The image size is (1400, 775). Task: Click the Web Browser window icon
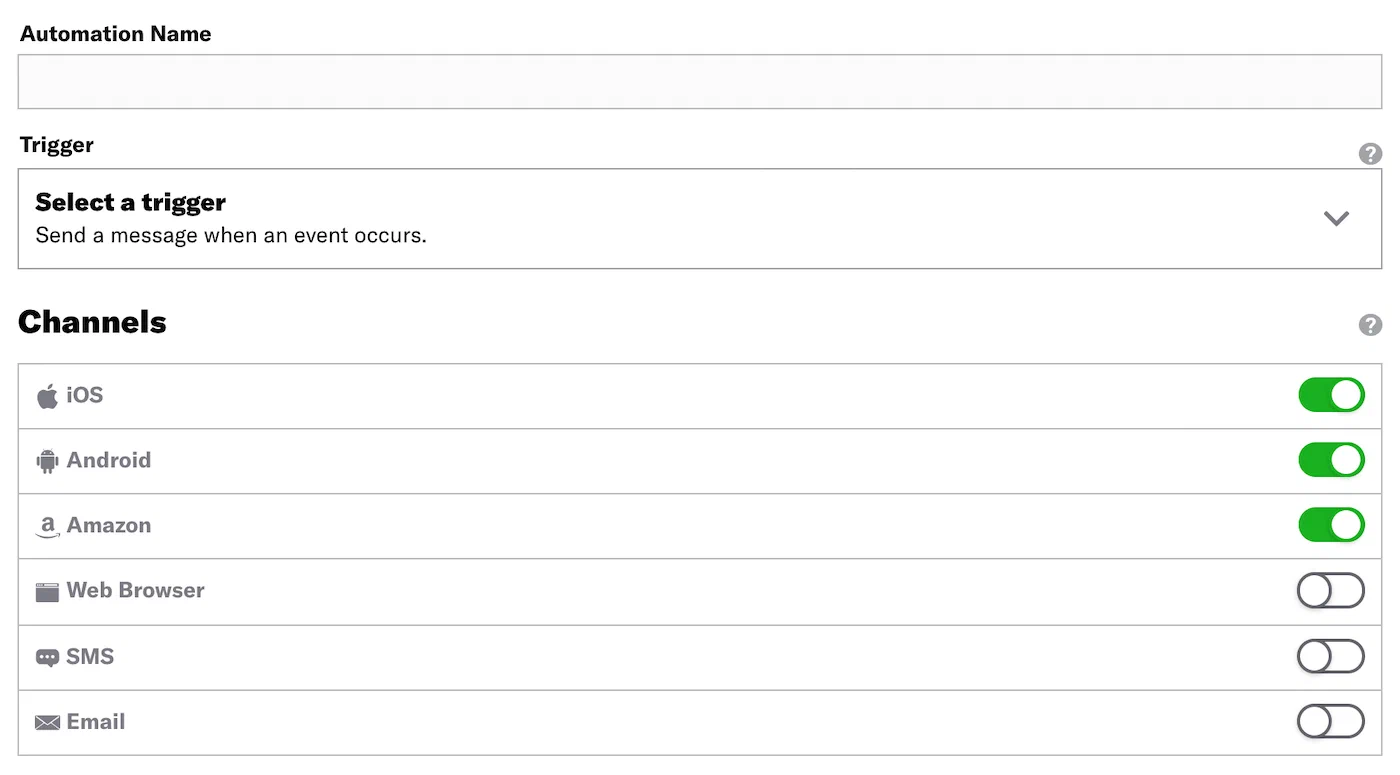click(46, 590)
